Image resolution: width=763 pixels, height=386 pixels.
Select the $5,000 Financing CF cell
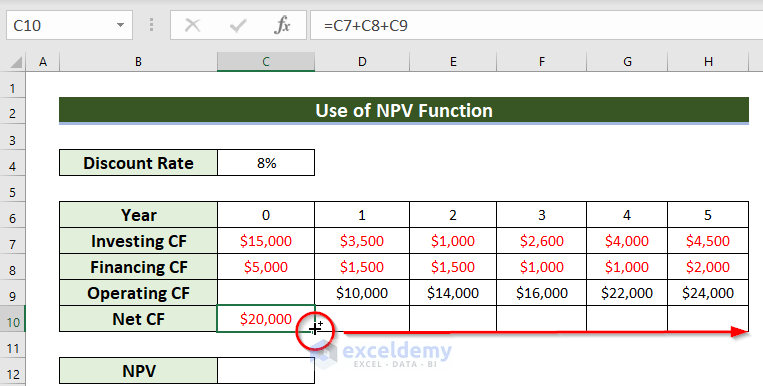click(x=266, y=267)
